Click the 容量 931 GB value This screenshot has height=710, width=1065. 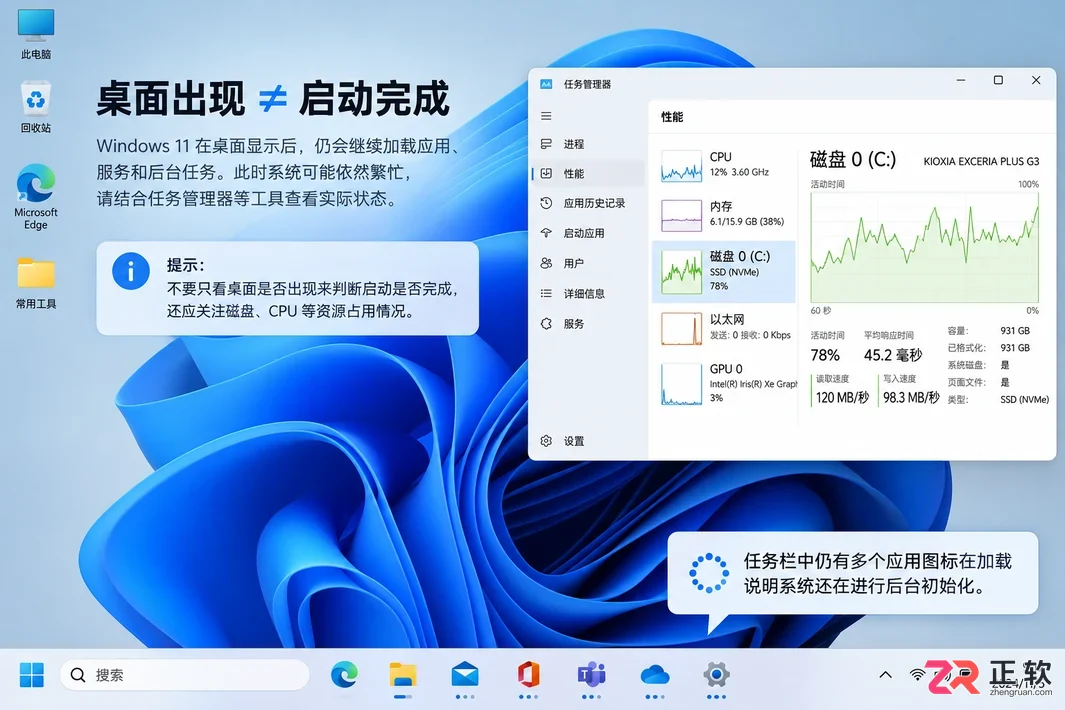pos(1015,331)
